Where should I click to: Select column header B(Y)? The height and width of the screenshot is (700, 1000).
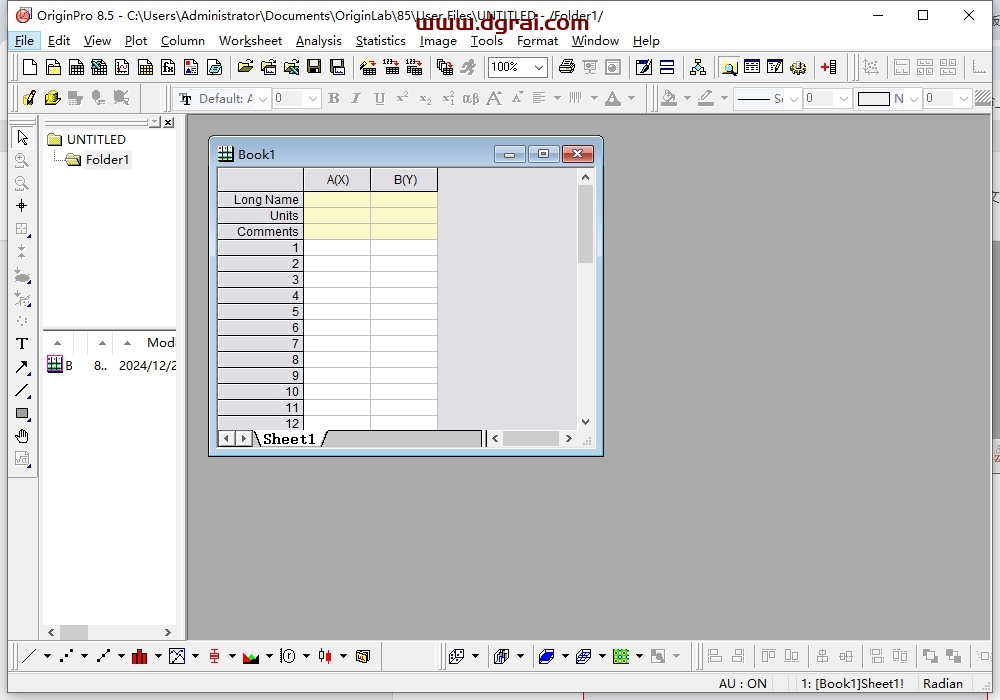click(x=404, y=180)
